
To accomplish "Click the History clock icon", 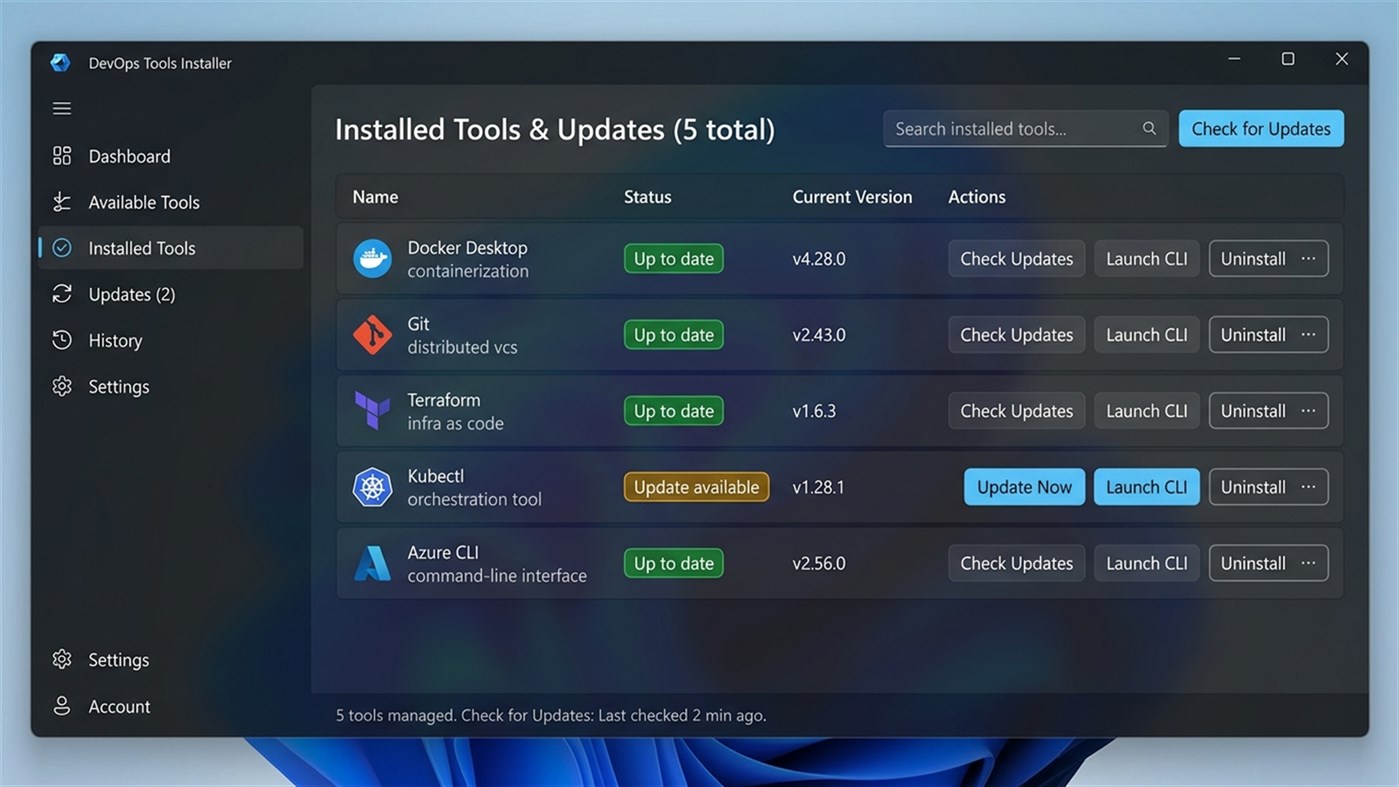I will (x=62, y=340).
